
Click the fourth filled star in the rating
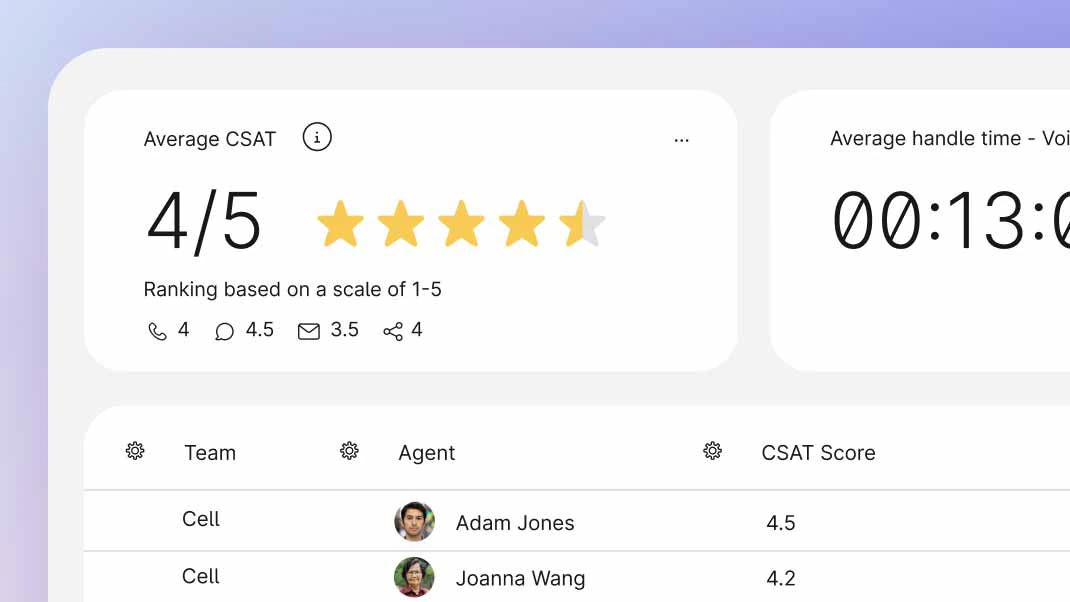point(521,224)
